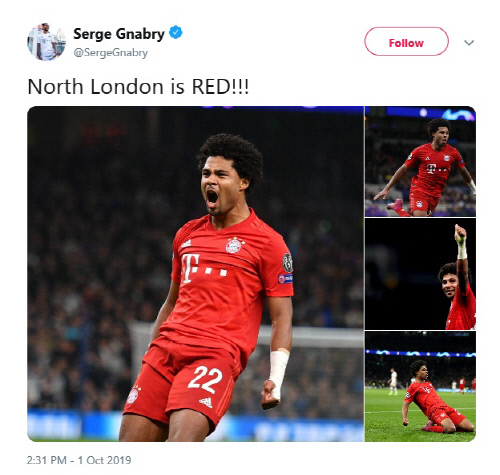The image size is (500, 475).
Task: Click the Champions League badge on the sleeve
Action: coord(287,263)
